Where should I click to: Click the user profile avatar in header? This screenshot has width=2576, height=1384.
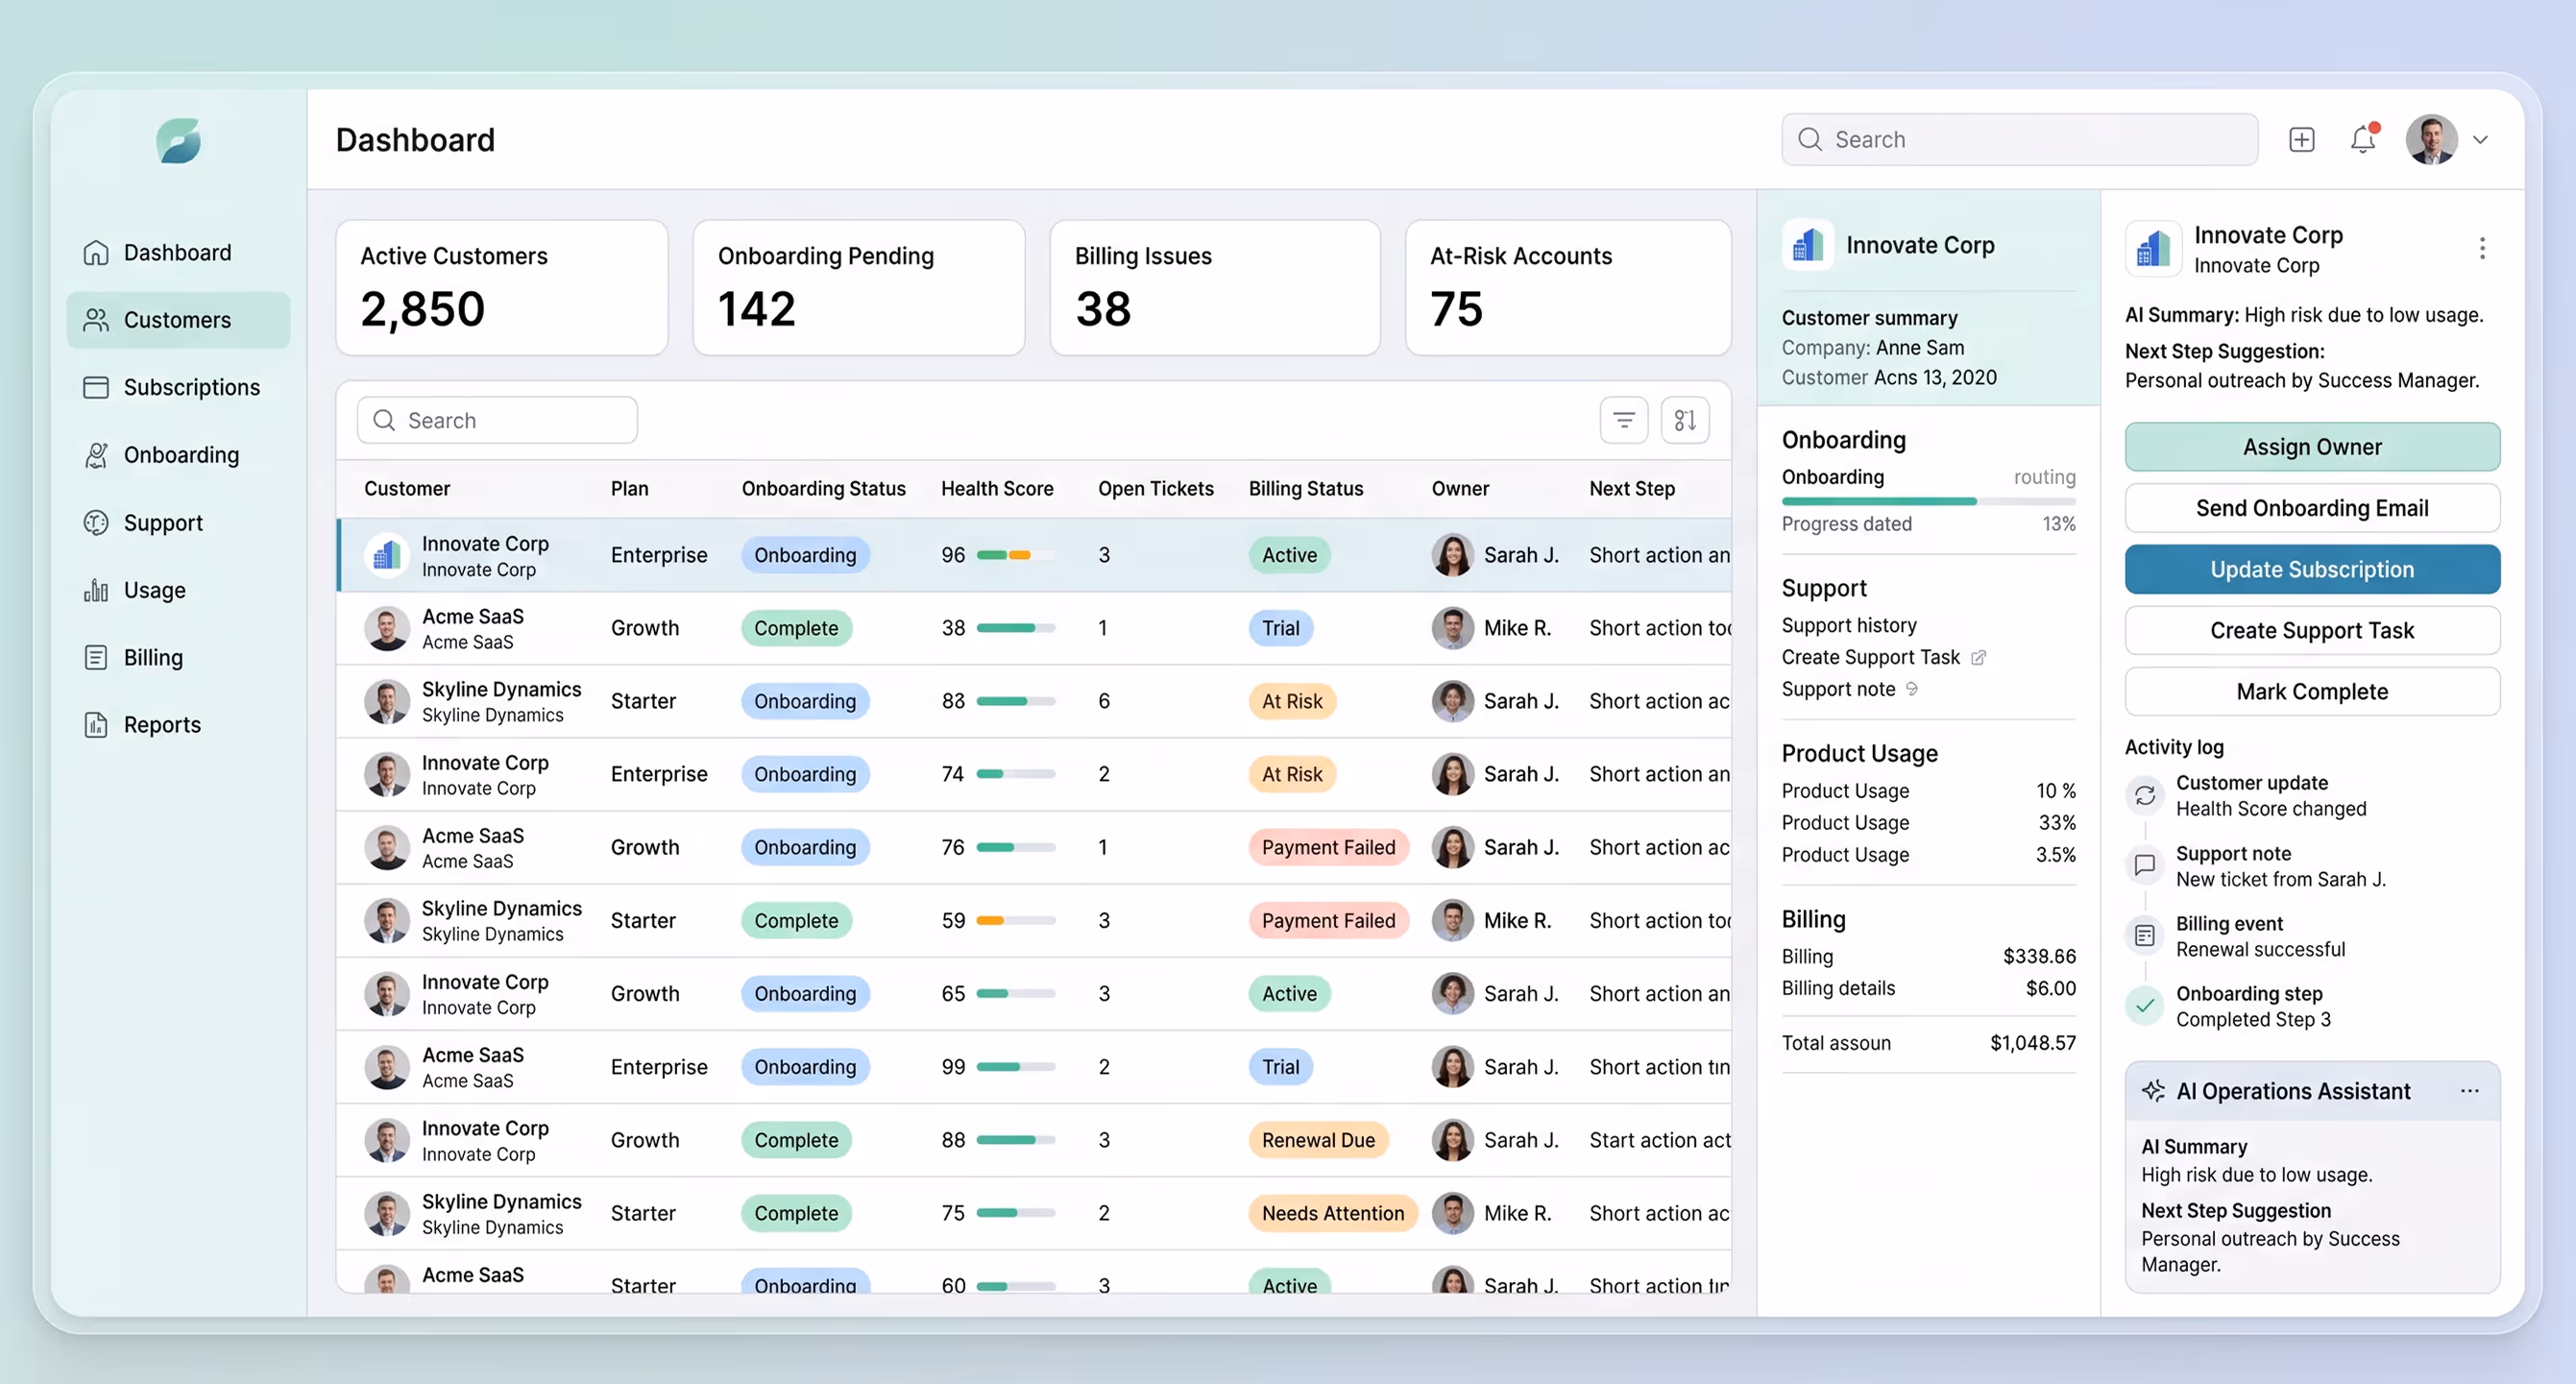(x=2431, y=140)
